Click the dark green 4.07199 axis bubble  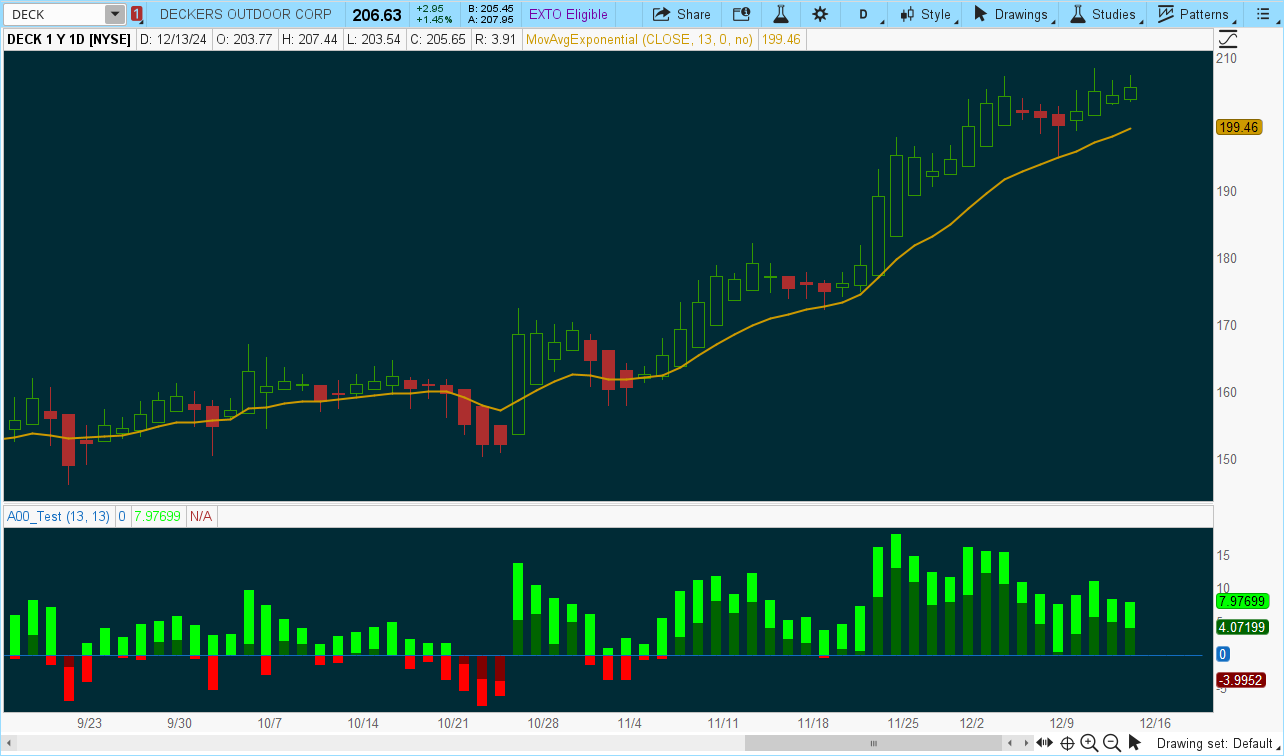point(1241,628)
